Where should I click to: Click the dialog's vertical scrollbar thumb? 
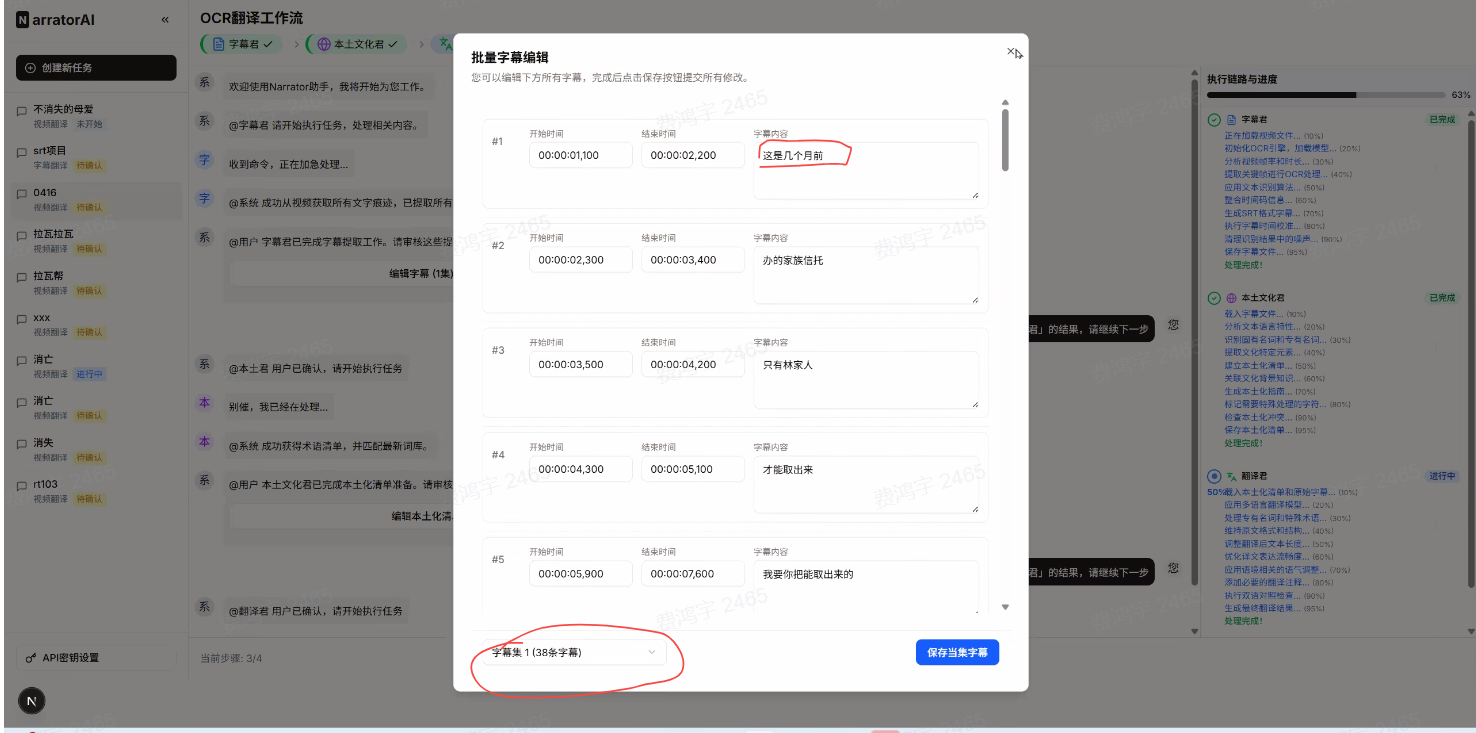pyautogui.click(x=1005, y=140)
